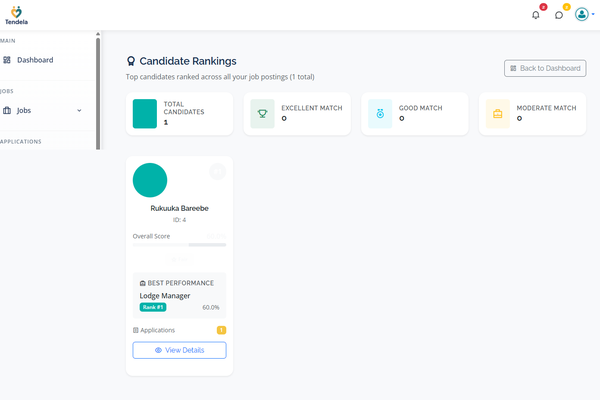Click the Rank #1 badge
Screen dimensions: 600x400
(153, 307)
